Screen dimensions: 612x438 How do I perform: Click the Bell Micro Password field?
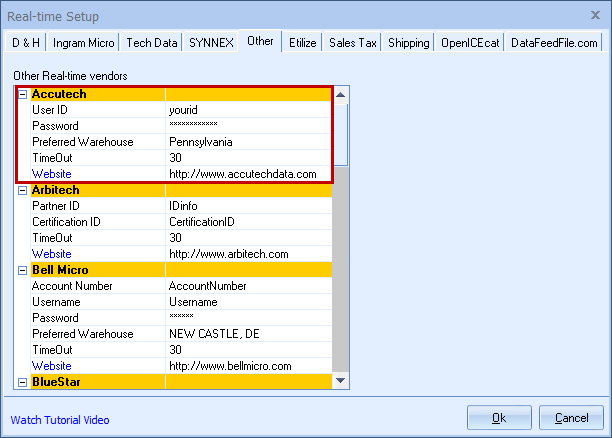[x=249, y=318]
